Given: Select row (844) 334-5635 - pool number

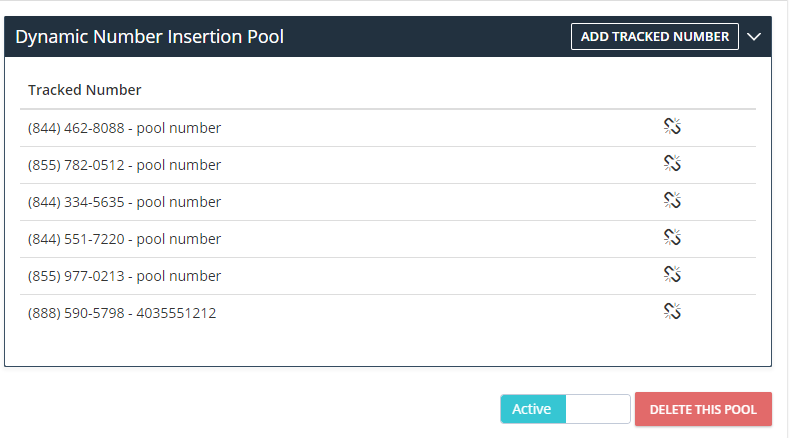Looking at the screenshot, I should click(x=388, y=202).
